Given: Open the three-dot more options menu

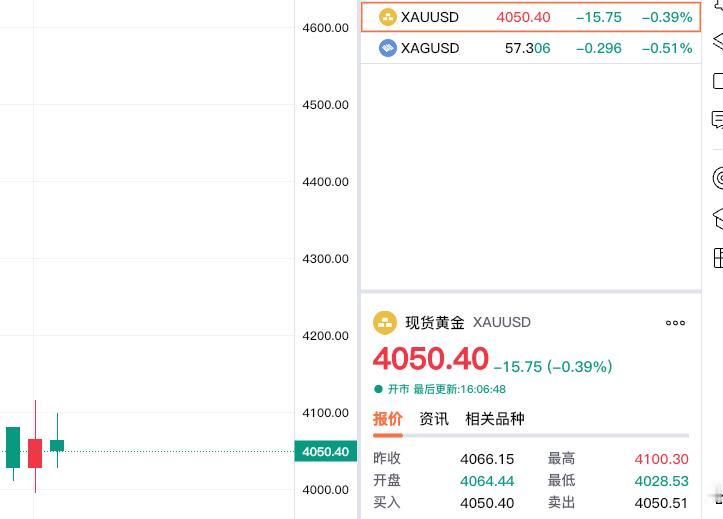Looking at the screenshot, I should [675, 323].
